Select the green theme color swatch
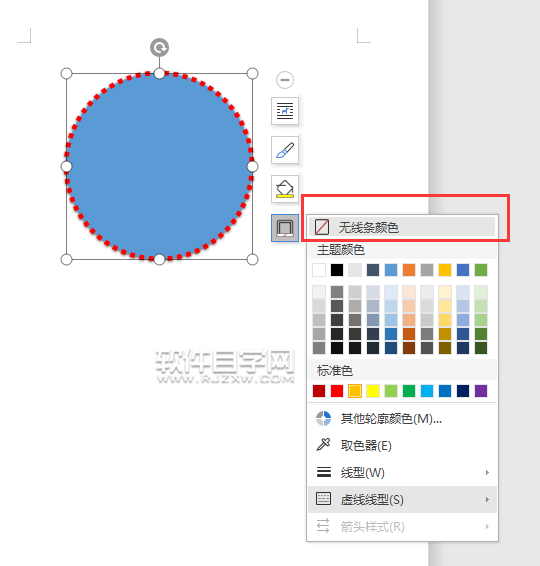The height and width of the screenshot is (566, 540). (x=481, y=270)
